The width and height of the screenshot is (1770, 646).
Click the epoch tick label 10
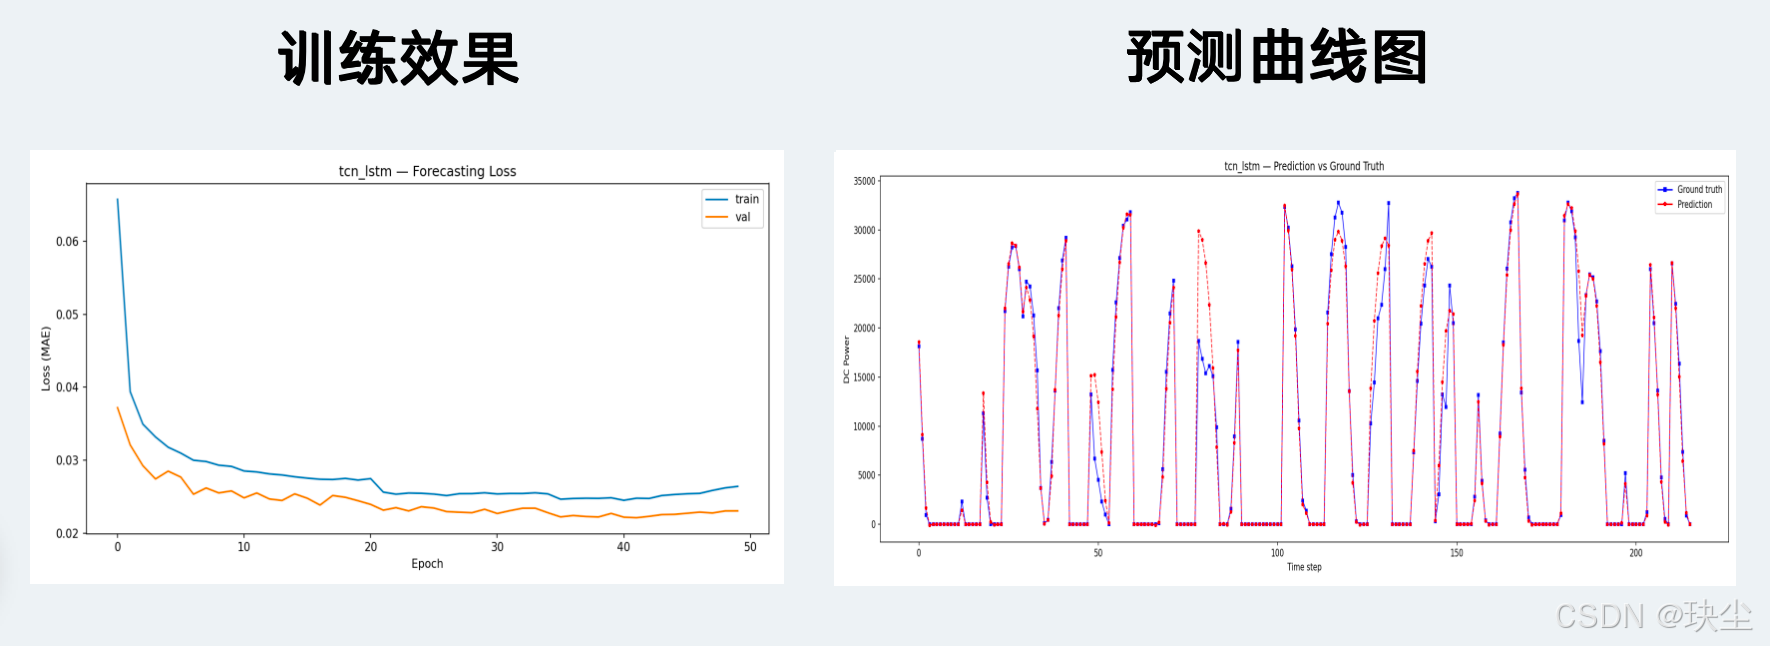244,547
